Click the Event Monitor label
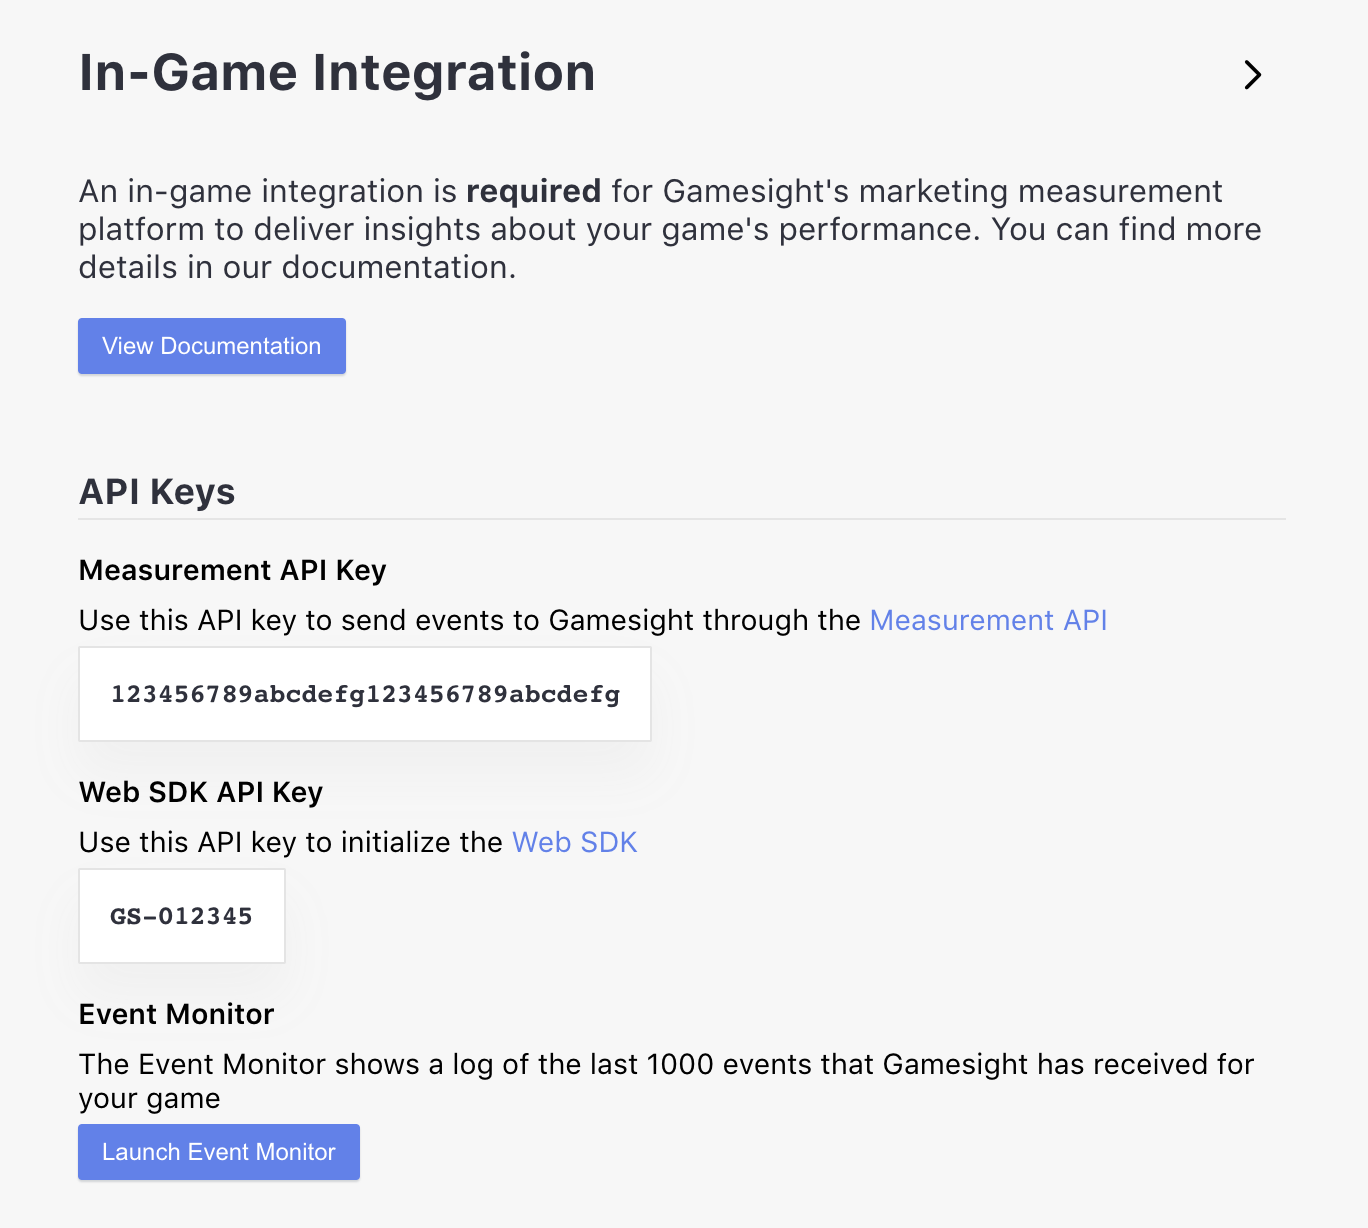This screenshot has height=1228, width=1368. tap(176, 1014)
